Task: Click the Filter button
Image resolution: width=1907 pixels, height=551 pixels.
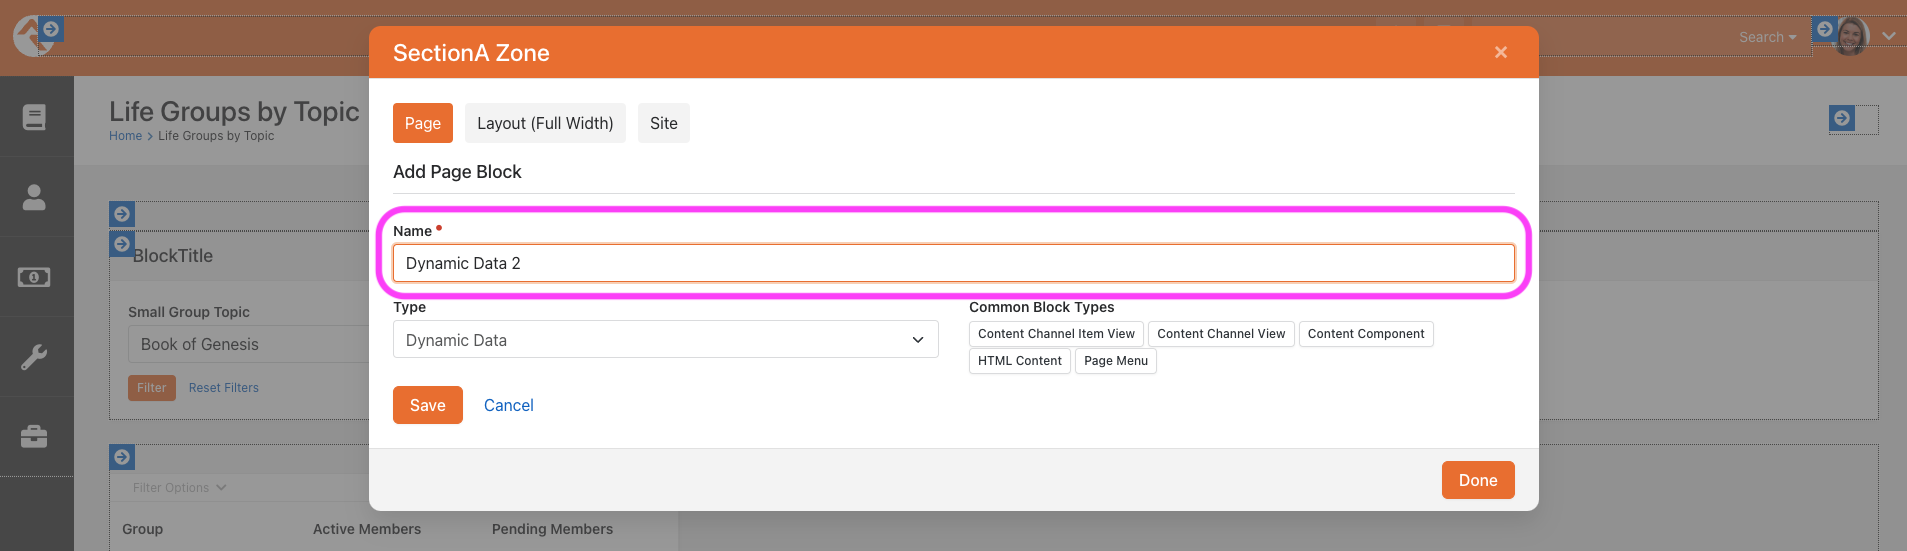Action: 152,388
